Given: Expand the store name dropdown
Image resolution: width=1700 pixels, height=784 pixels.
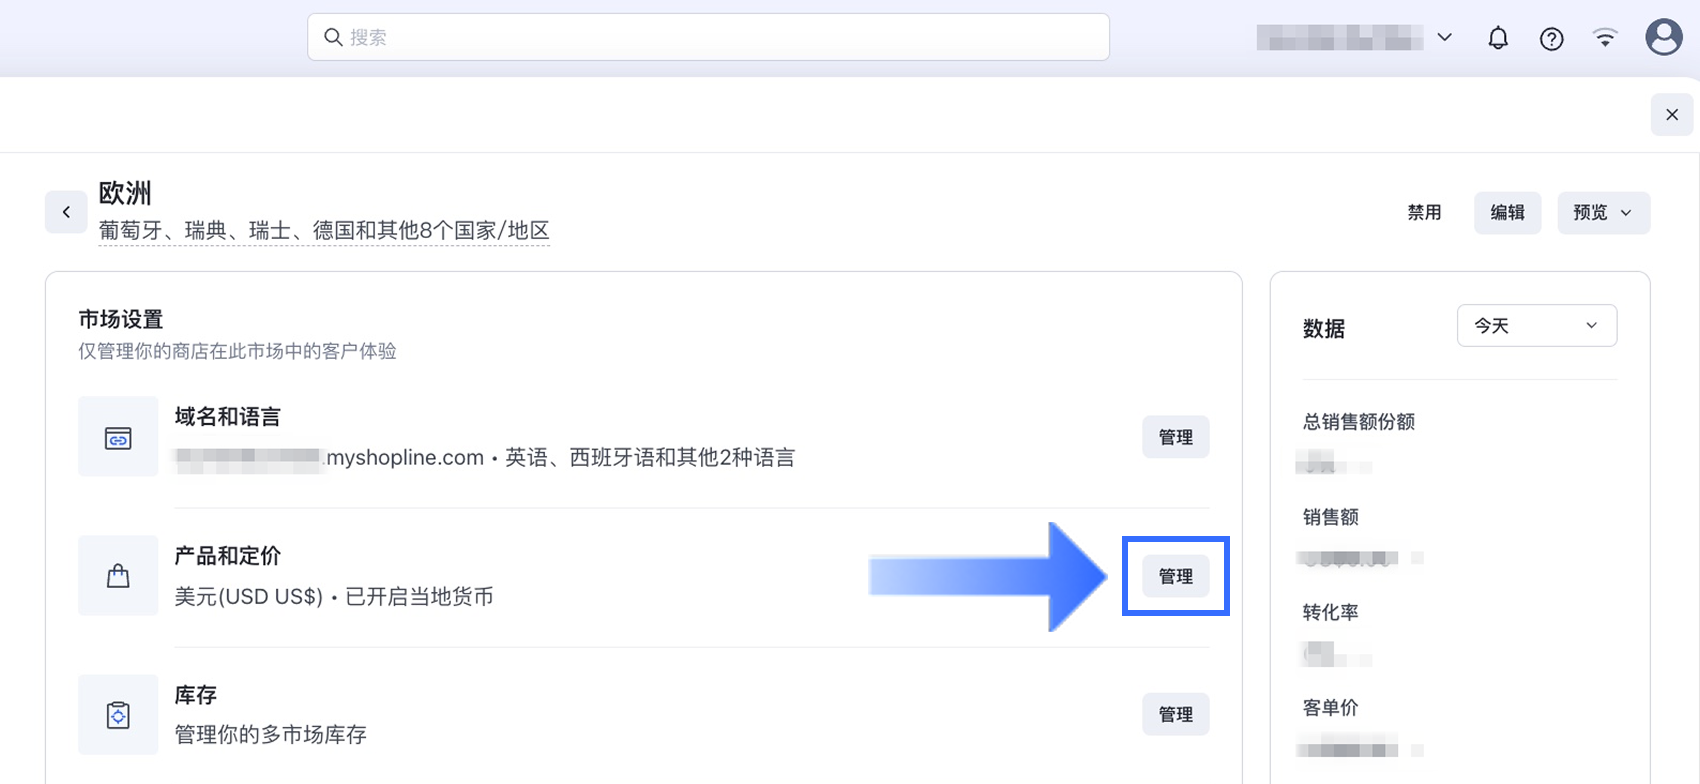Looking at the screenshot, I should 1444,38.
